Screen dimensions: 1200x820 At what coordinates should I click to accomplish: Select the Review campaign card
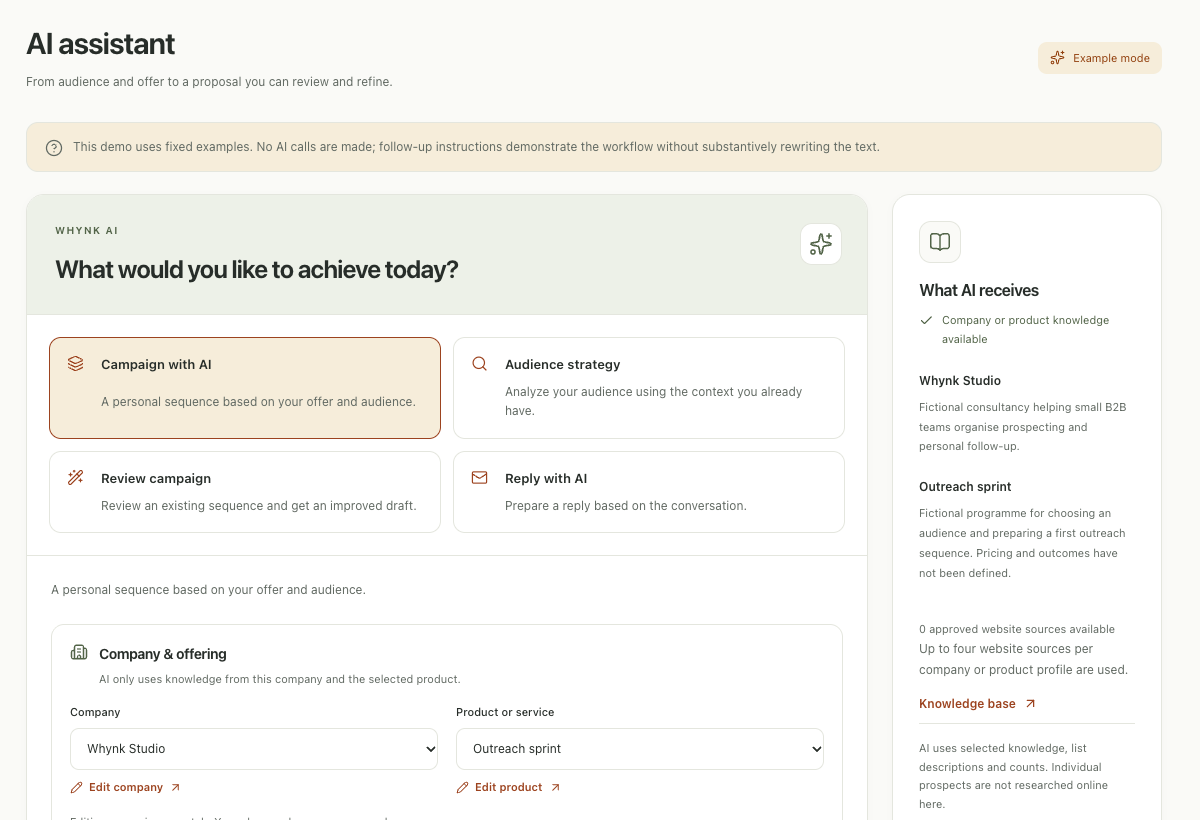(x=245, y=492)
